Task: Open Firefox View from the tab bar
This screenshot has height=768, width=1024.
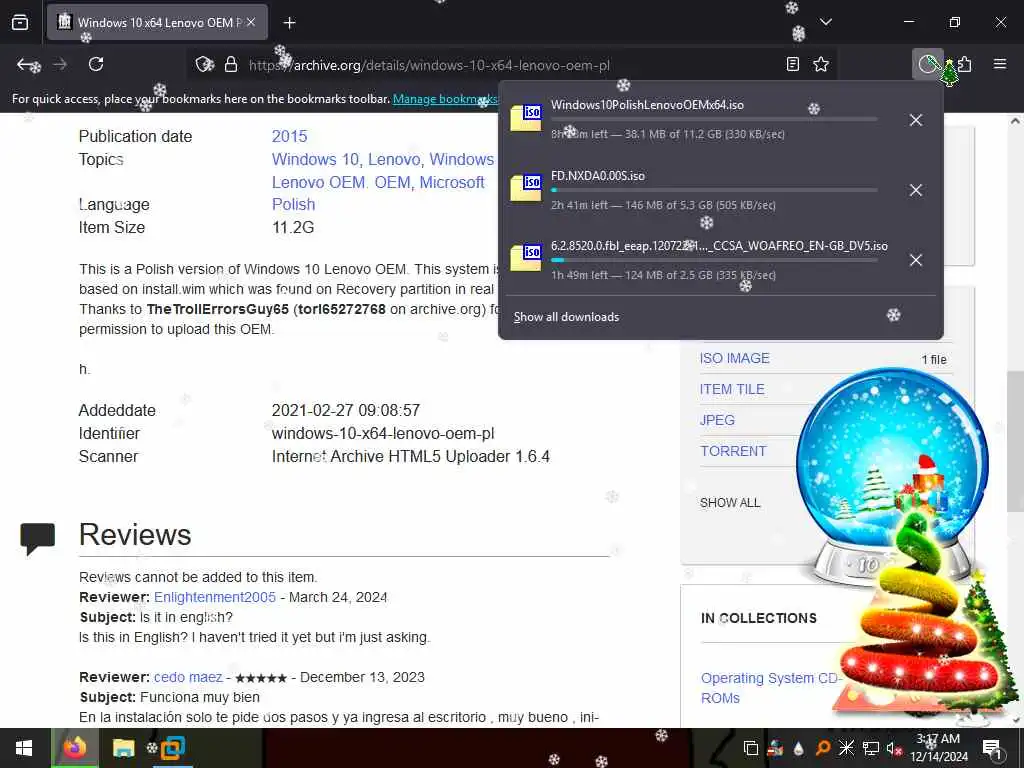Action: pos(20,22)
